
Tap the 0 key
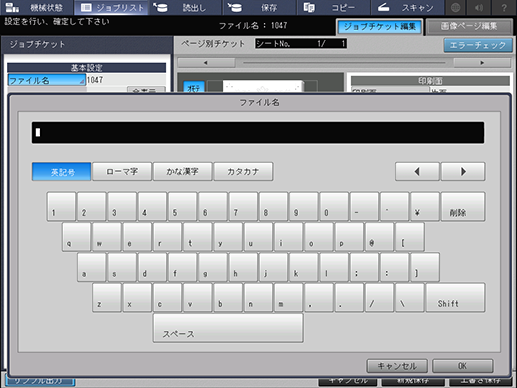point(334,206)
